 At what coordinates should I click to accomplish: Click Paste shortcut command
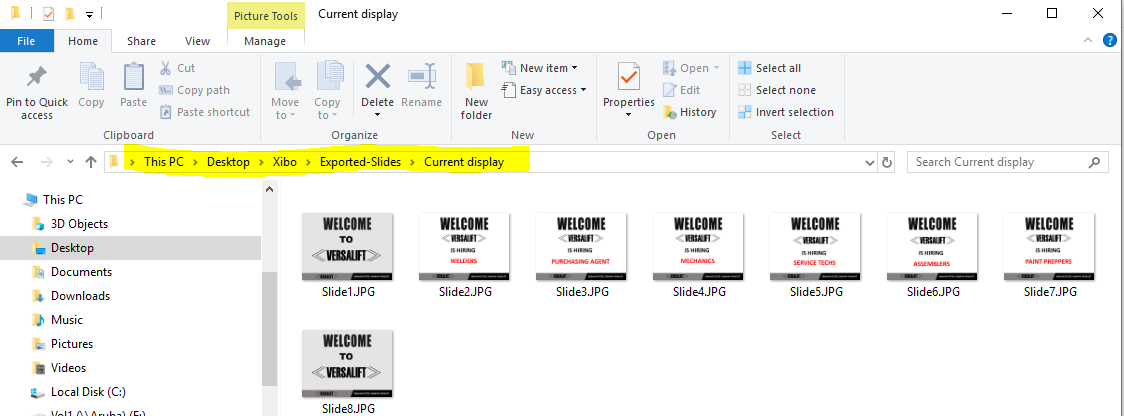pyautogui.click(x=204, y=112)
